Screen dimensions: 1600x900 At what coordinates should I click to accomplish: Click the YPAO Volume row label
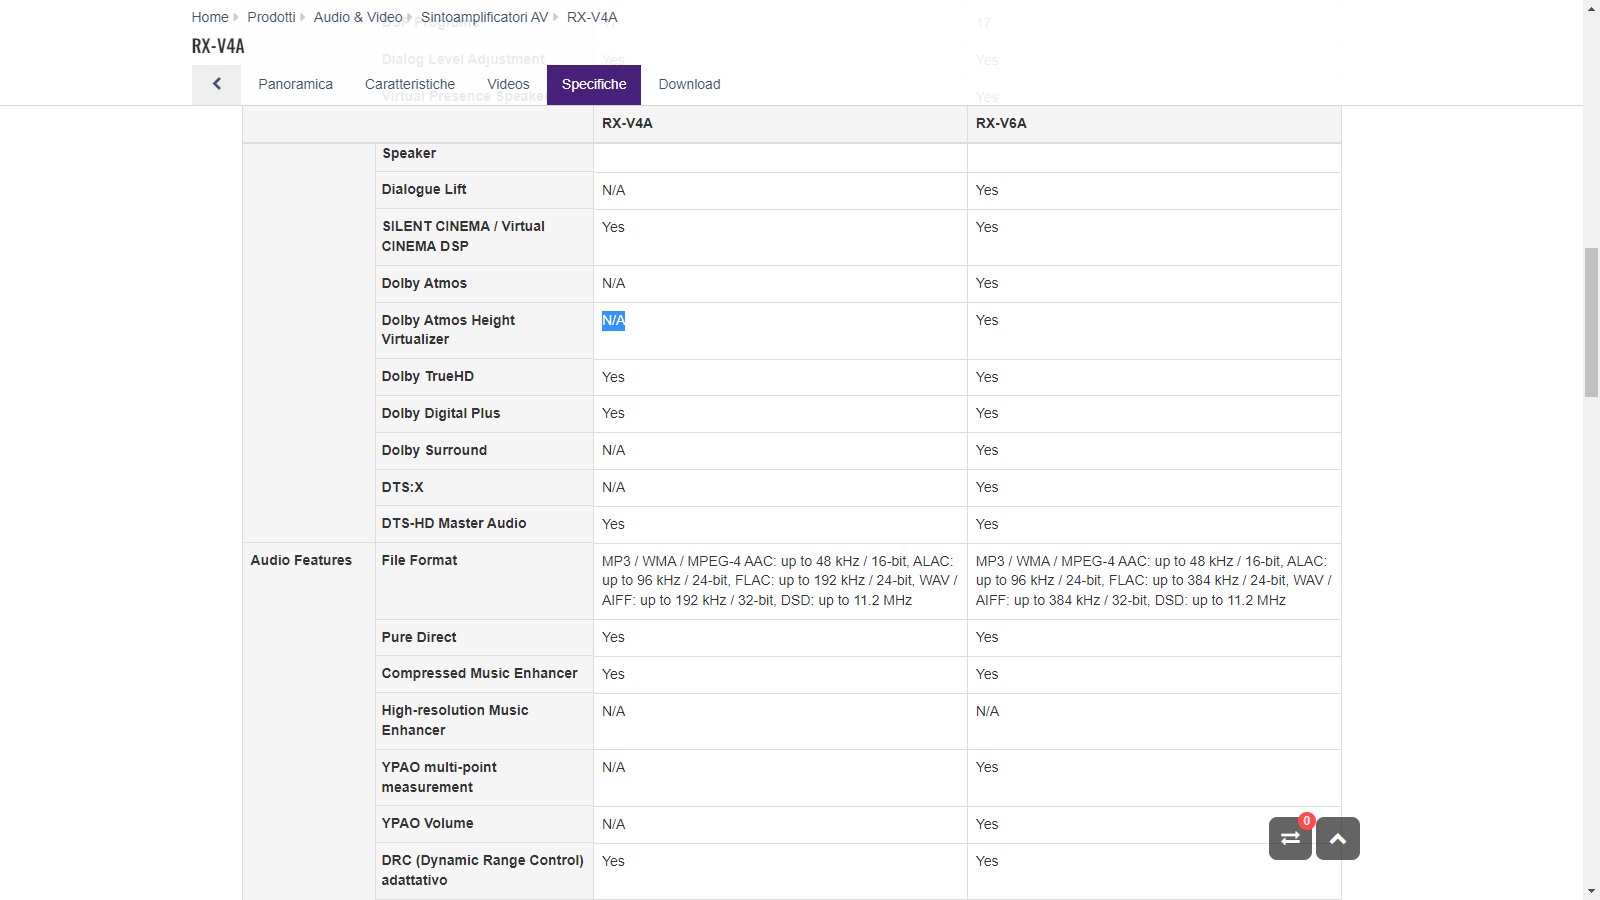[x=427, y=823]
